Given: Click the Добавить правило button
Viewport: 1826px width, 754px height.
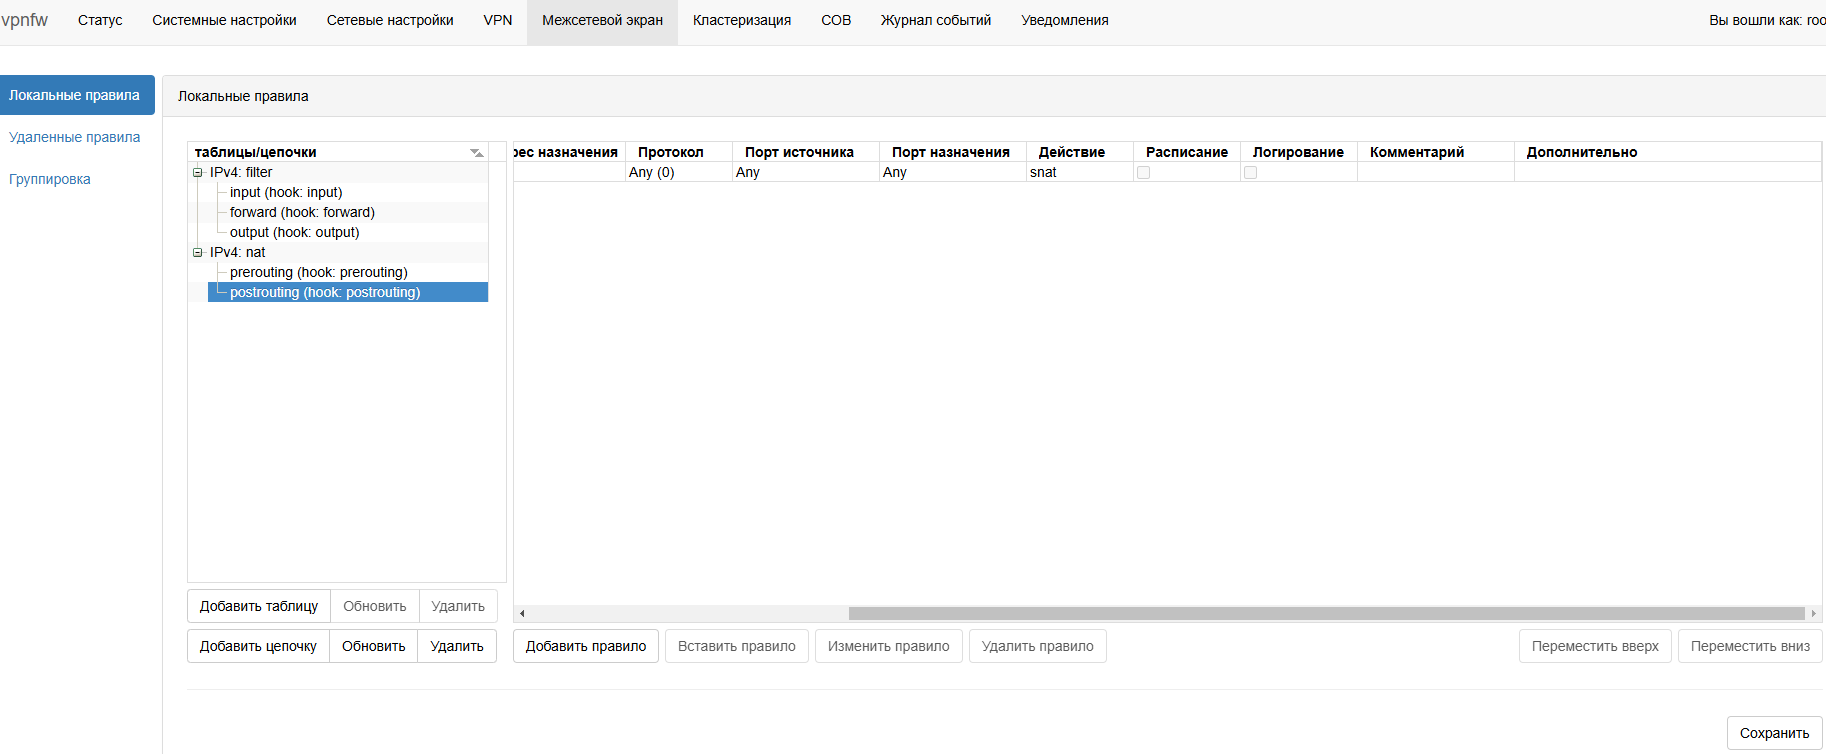Looking at the screenshot, I should pyautogui.click(x=586, y=647).
